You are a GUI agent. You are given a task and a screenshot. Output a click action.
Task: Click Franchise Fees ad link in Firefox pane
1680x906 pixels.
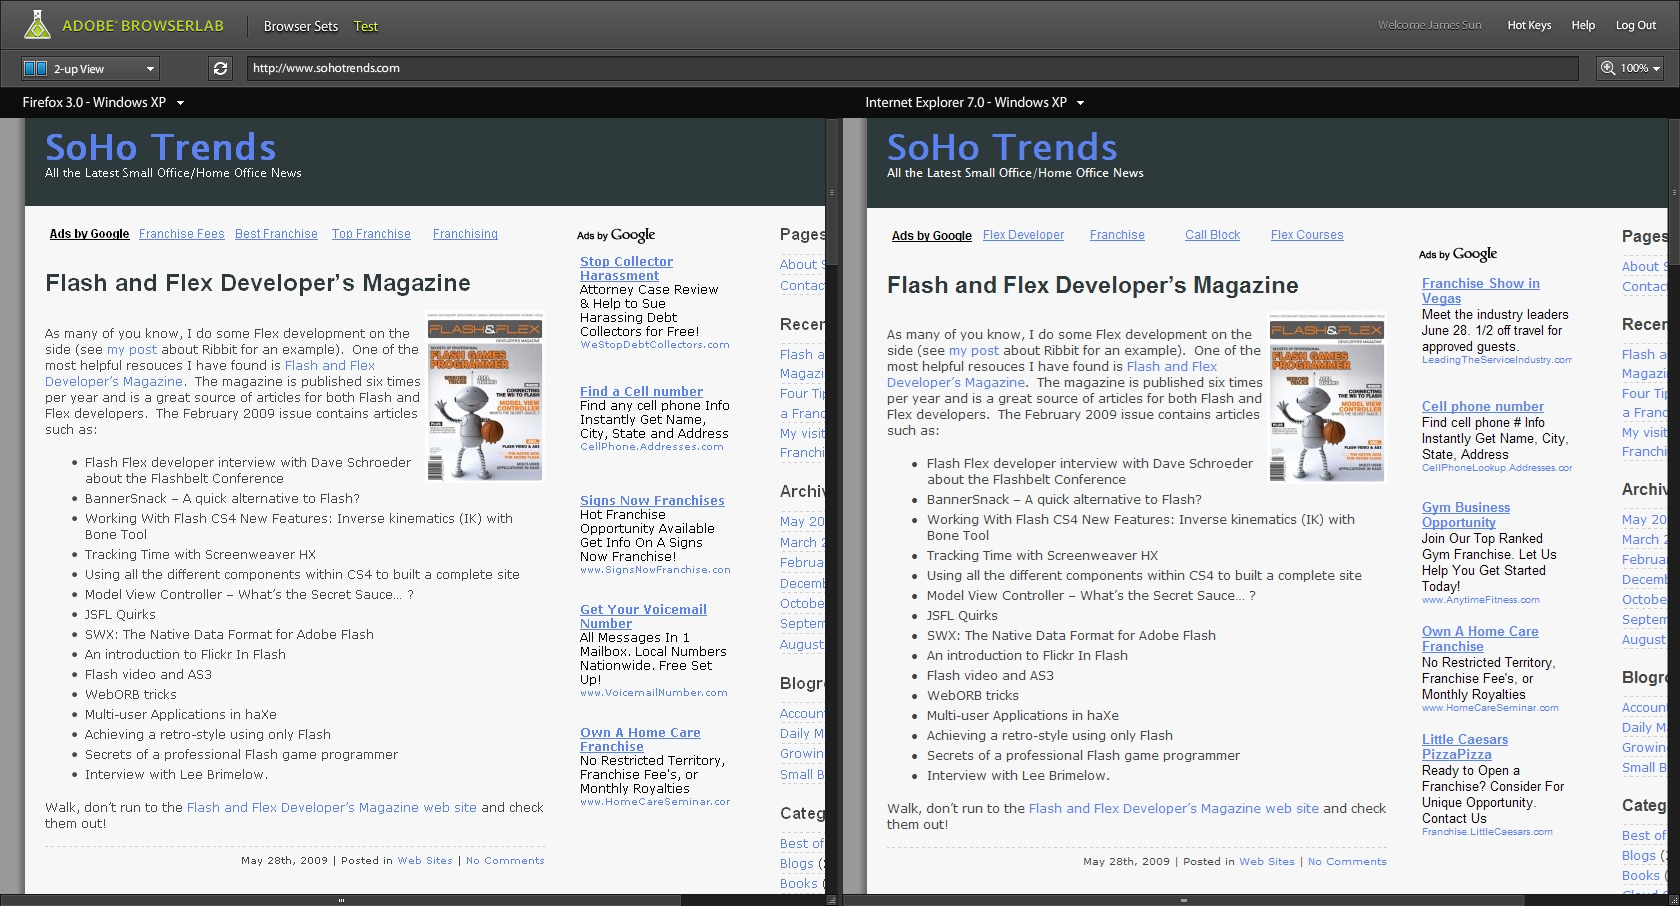tap(182, 234)
